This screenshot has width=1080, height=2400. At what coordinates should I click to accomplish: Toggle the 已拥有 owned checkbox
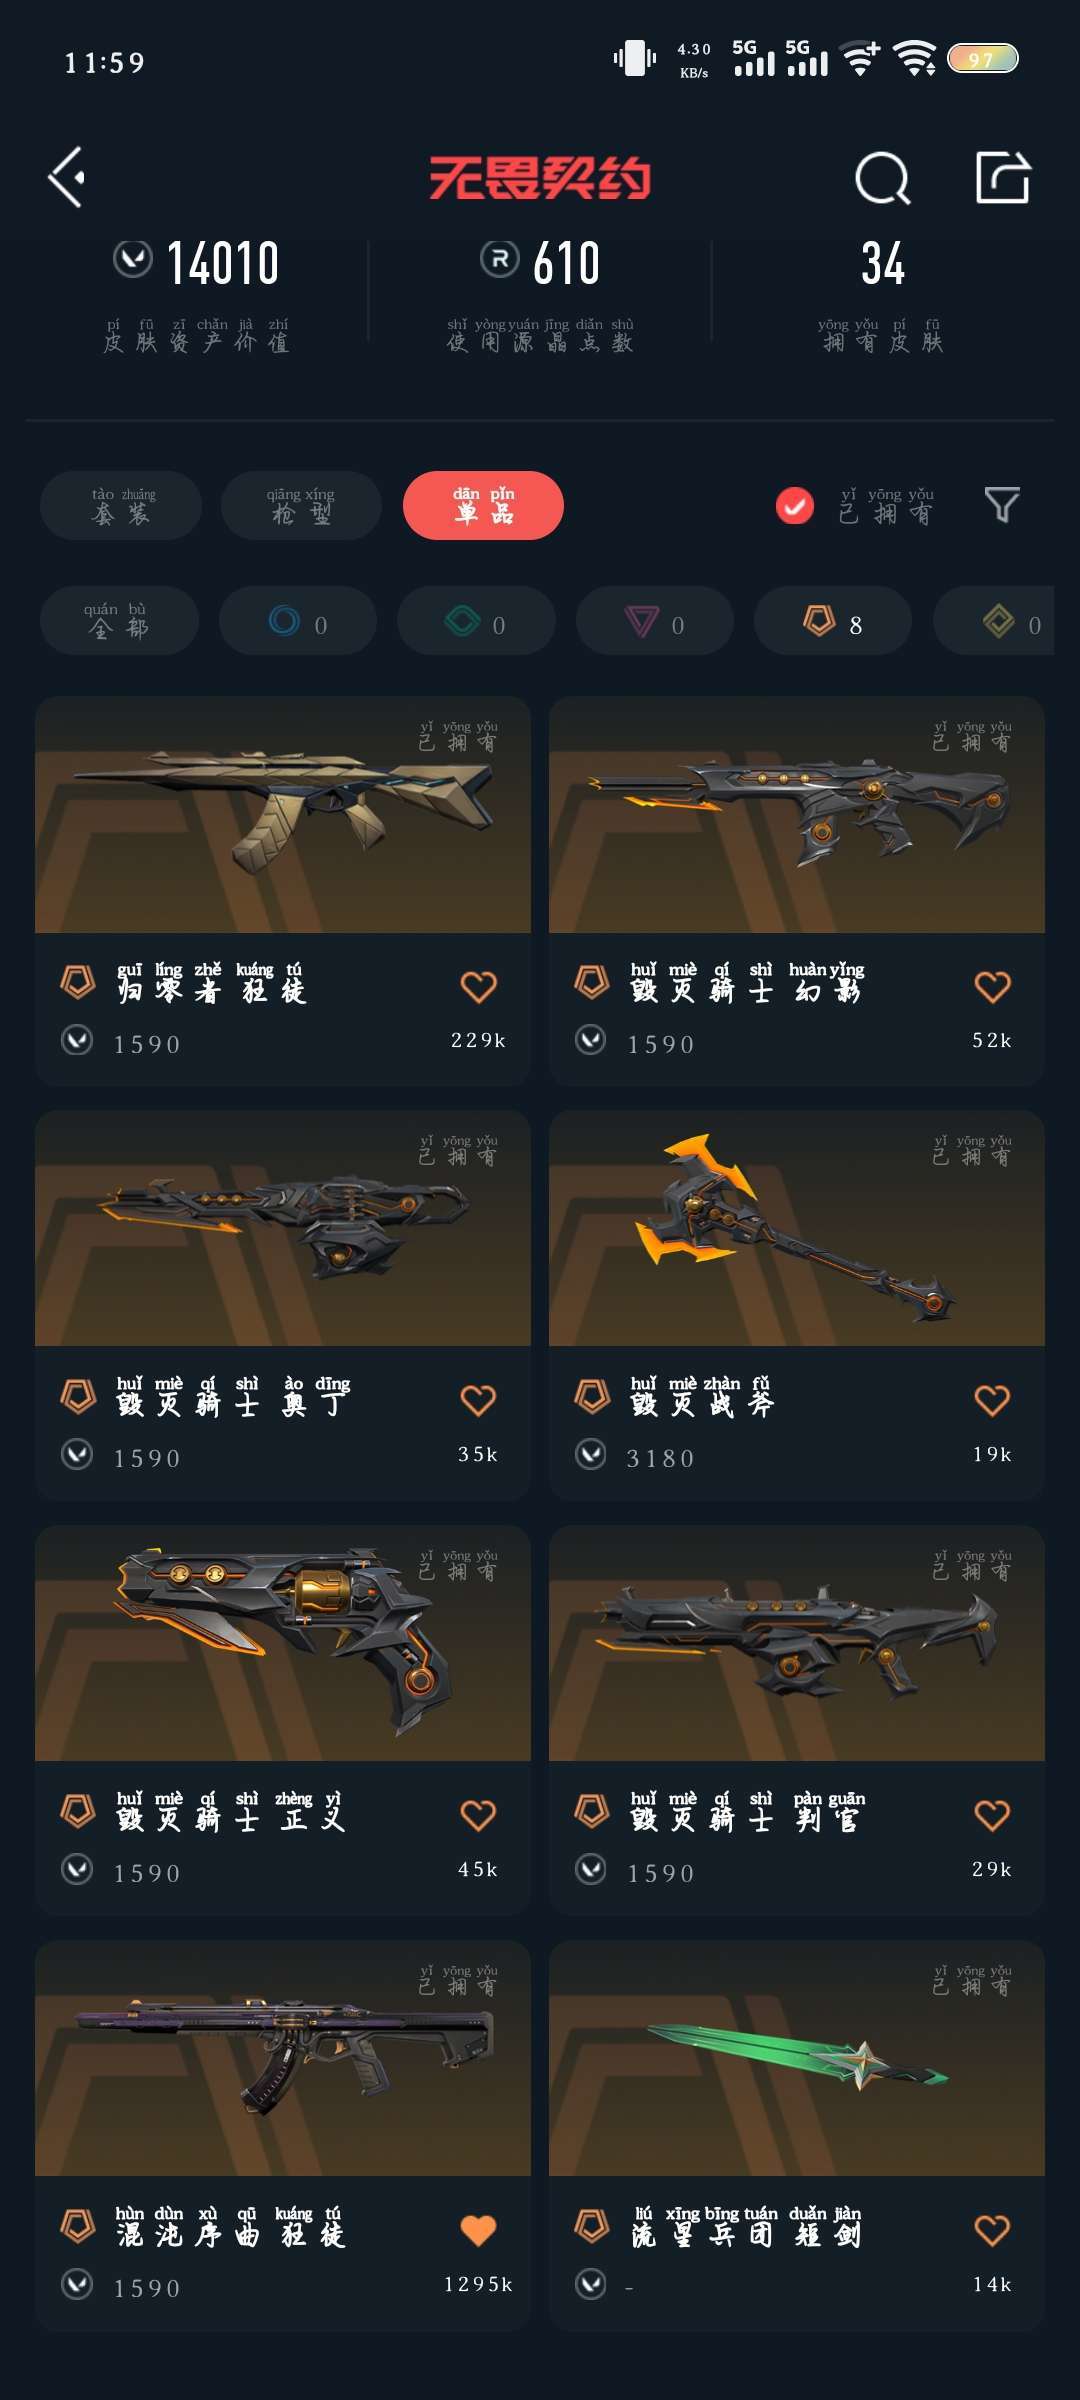coord(795,506)
